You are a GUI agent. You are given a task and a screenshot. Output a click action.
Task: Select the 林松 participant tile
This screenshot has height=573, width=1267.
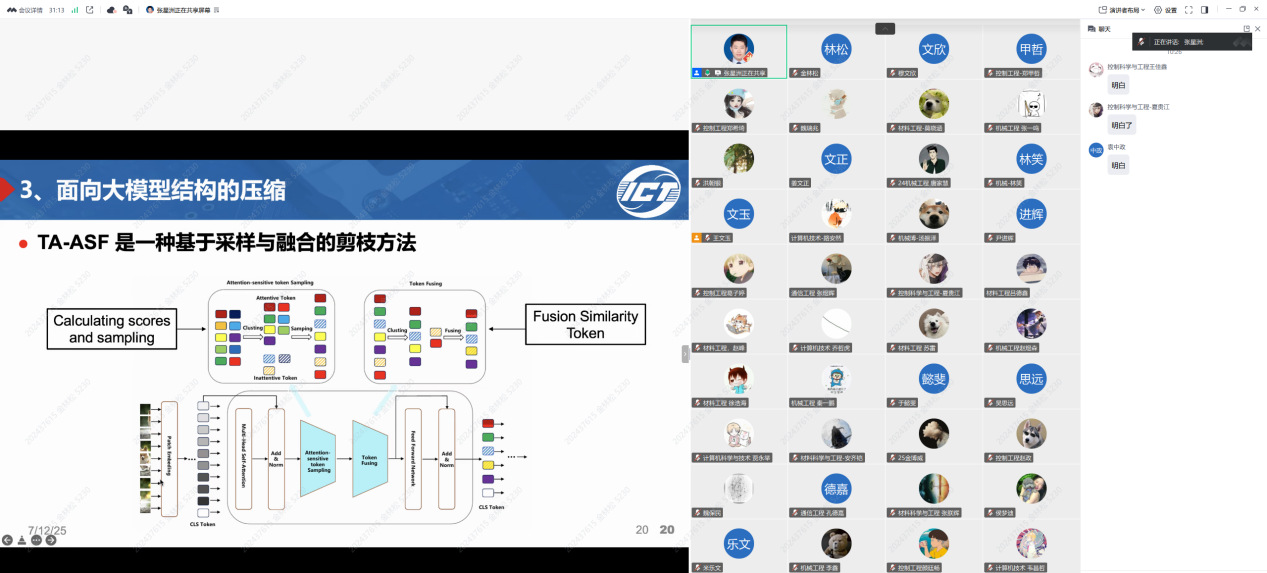click(835, 50)
